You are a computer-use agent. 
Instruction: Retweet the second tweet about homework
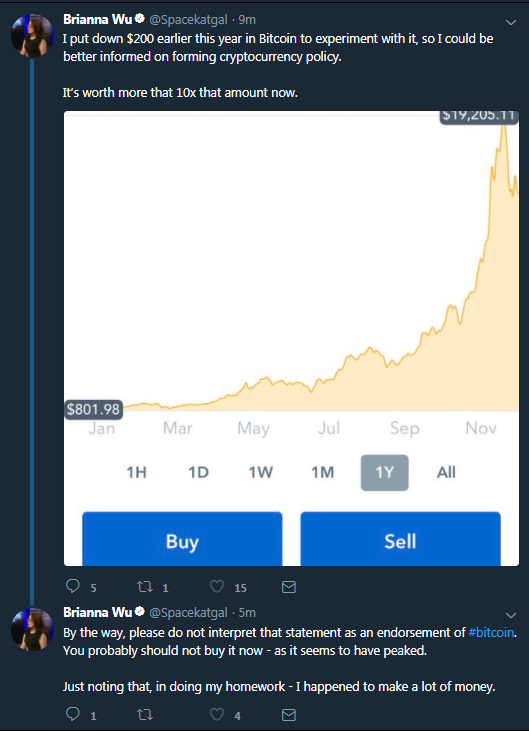pyautogui.click(x=145, y=714)
